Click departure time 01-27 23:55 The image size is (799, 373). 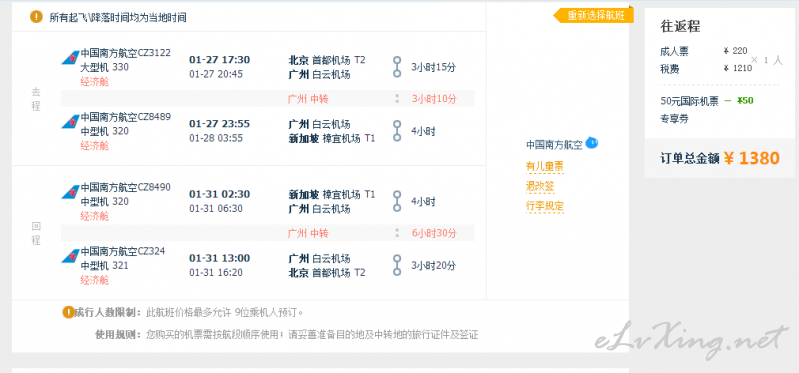coord(220,124)
